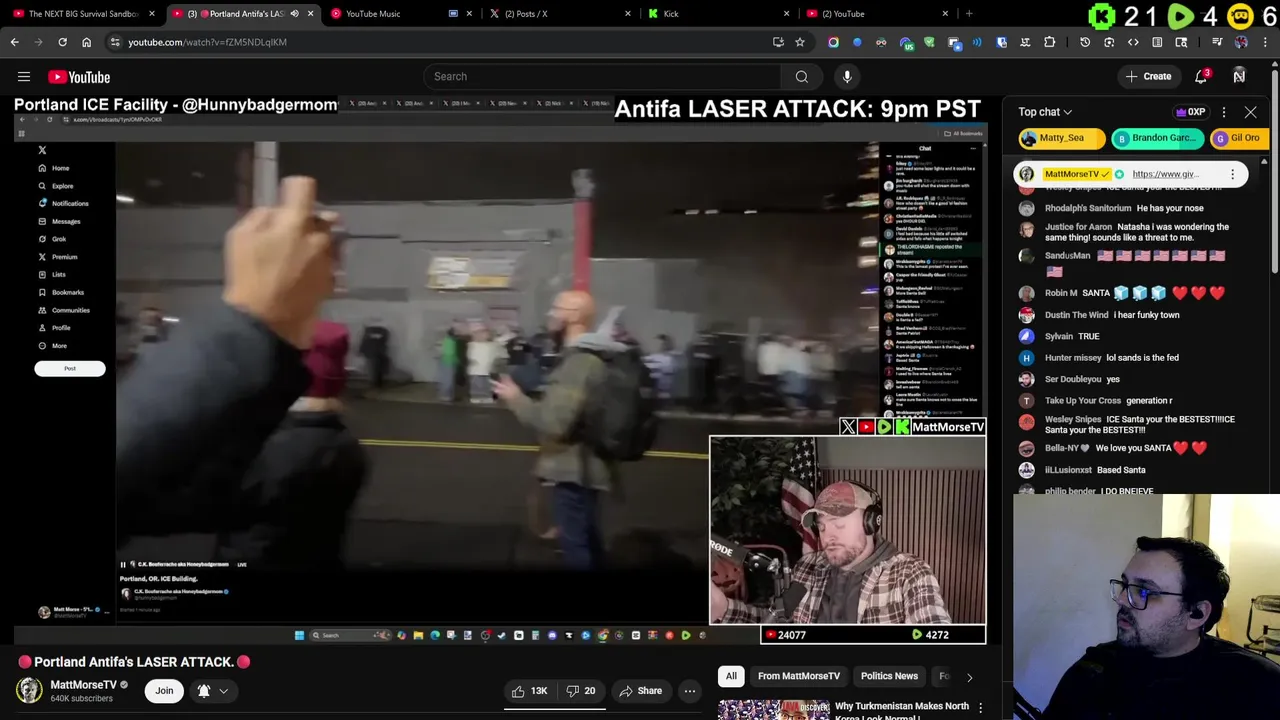Click the green shield extension icon
Image resolution: width=1280 pixels, height=720 pixels.
[929, 42]
